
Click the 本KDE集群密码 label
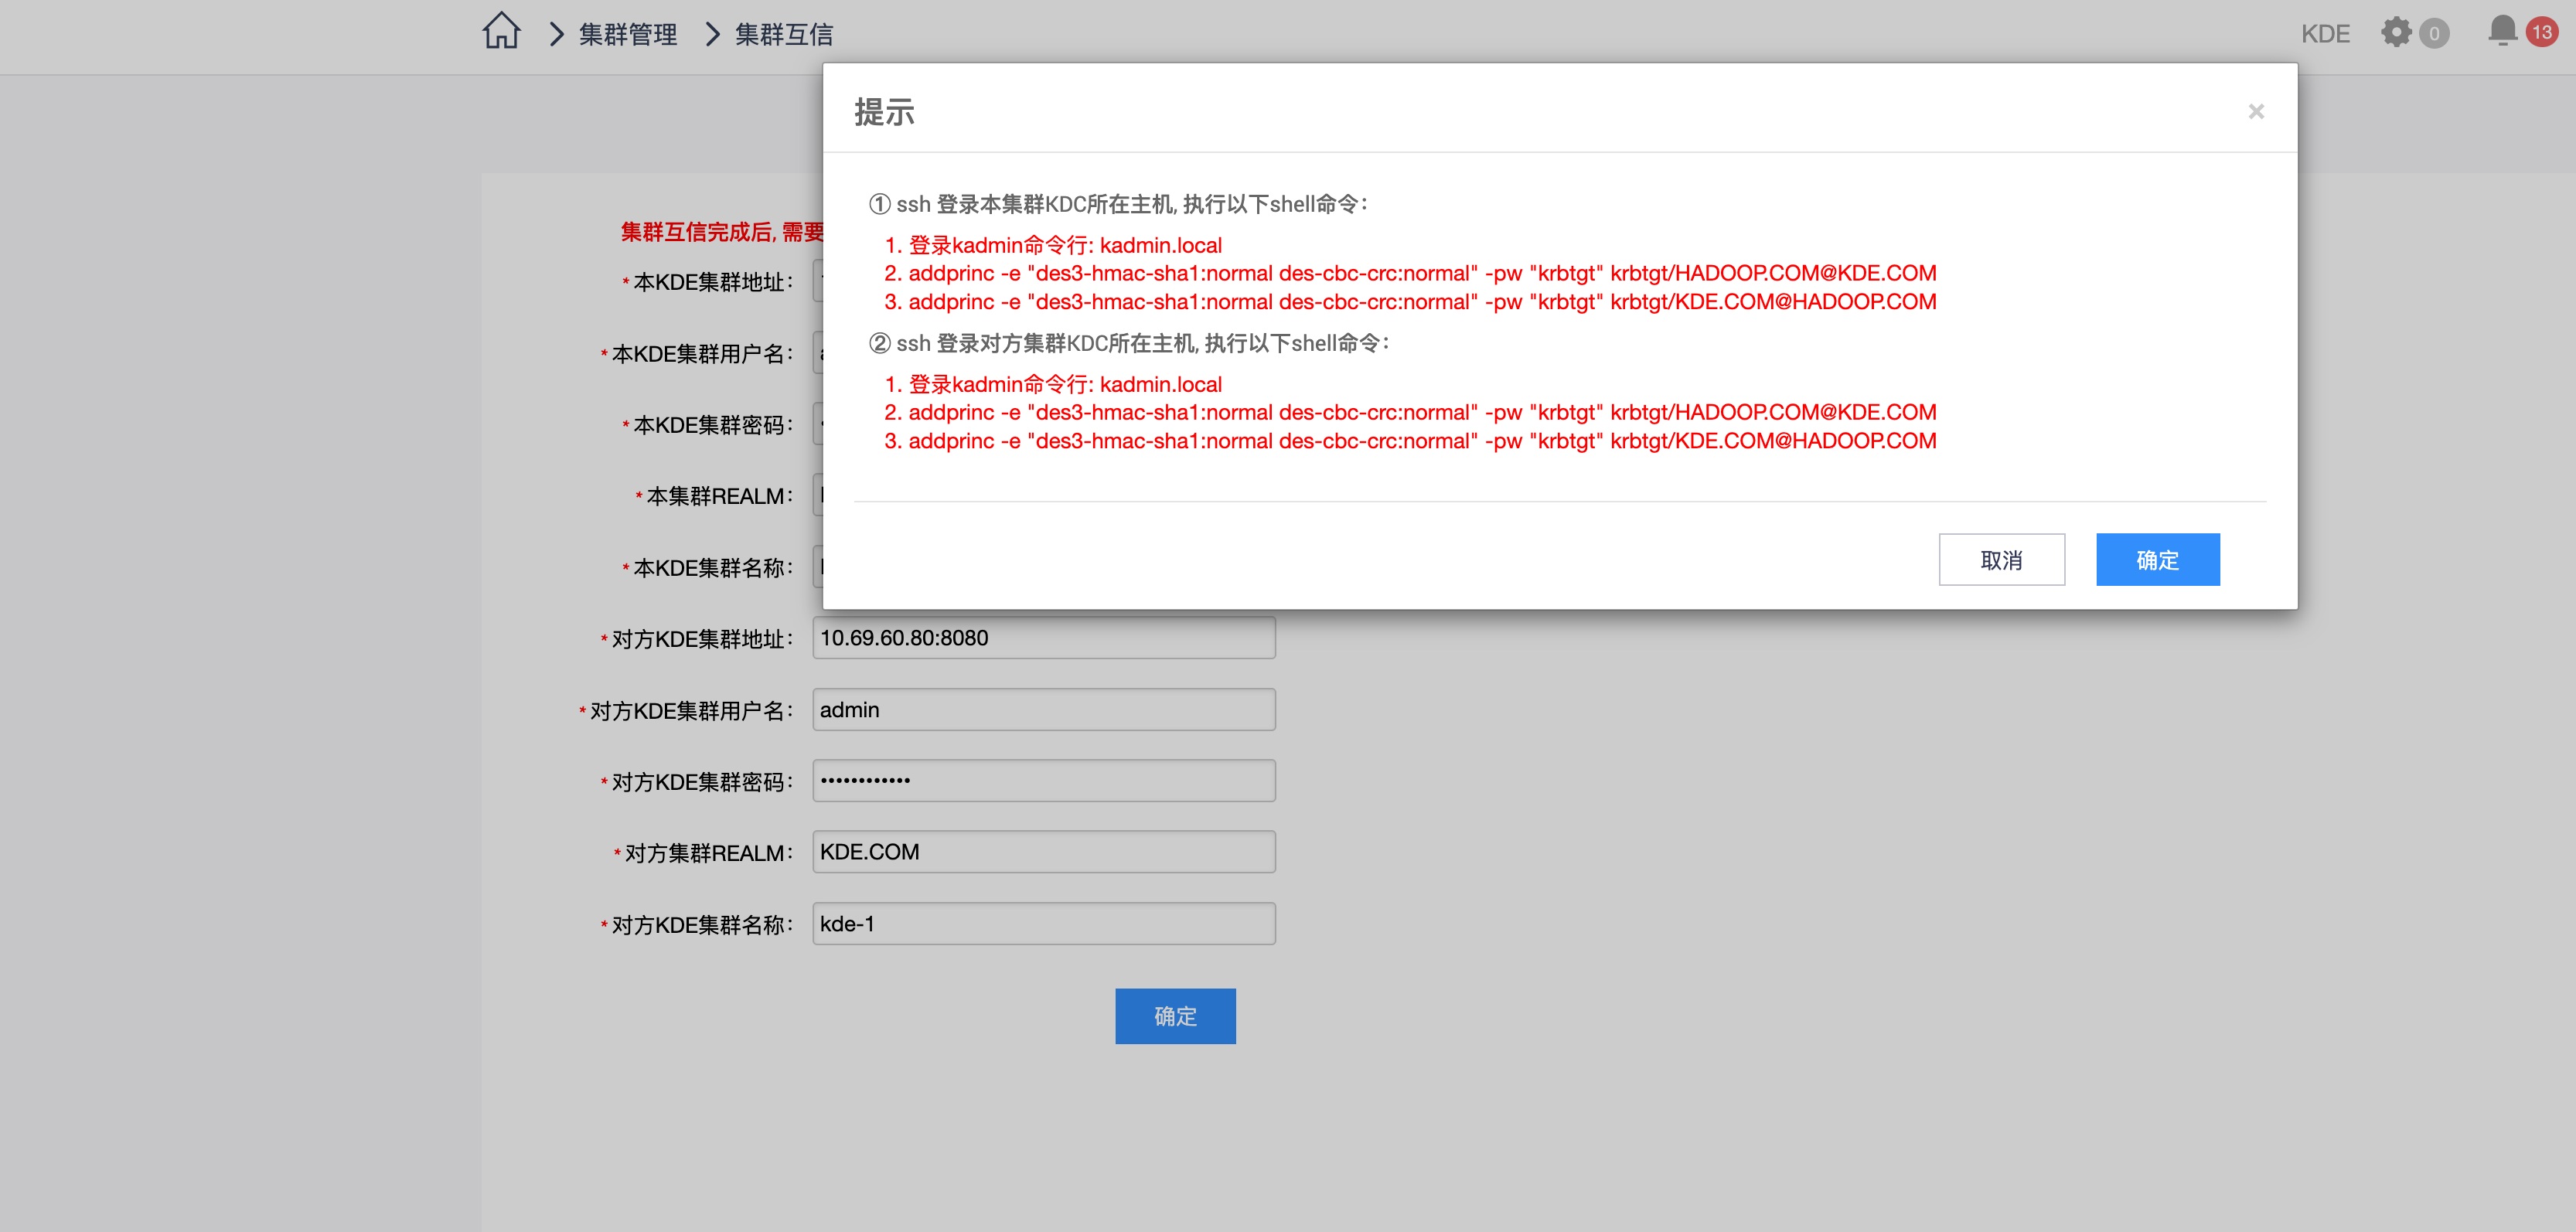709,425
